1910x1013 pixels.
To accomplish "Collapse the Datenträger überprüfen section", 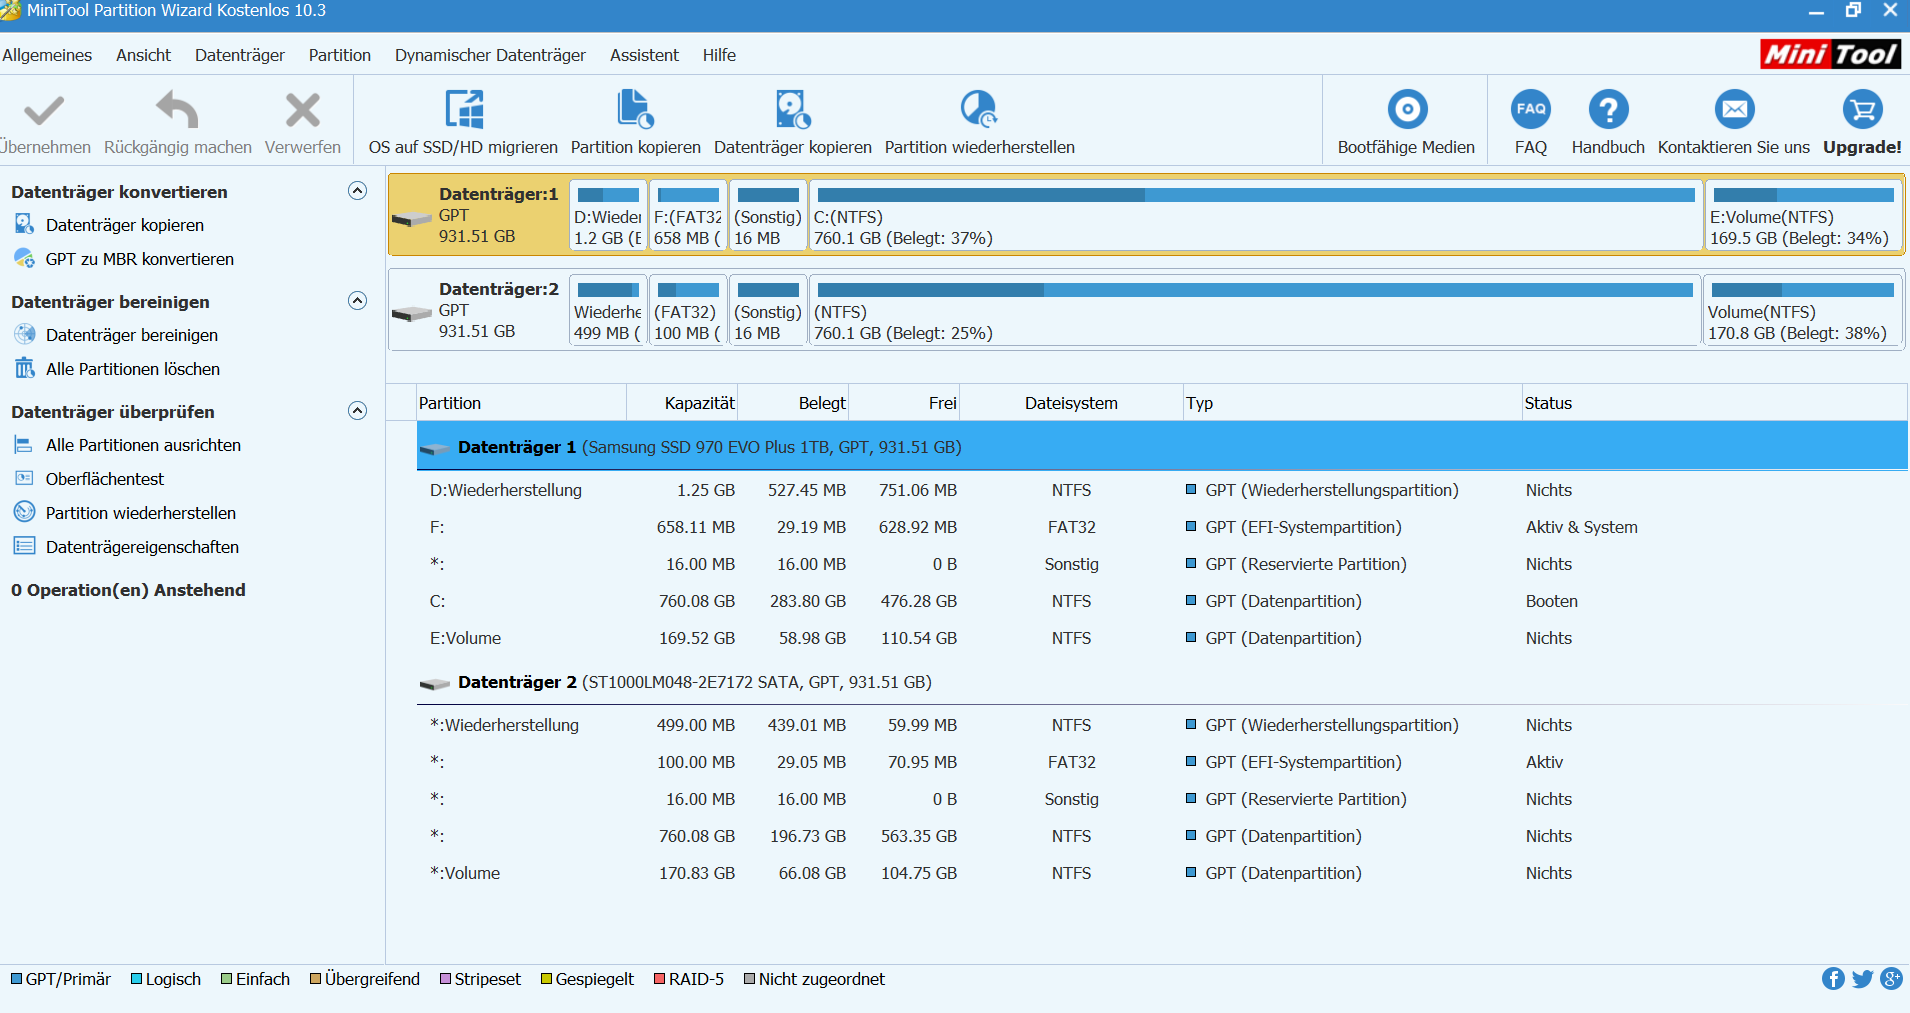I will tap(357, 411).
